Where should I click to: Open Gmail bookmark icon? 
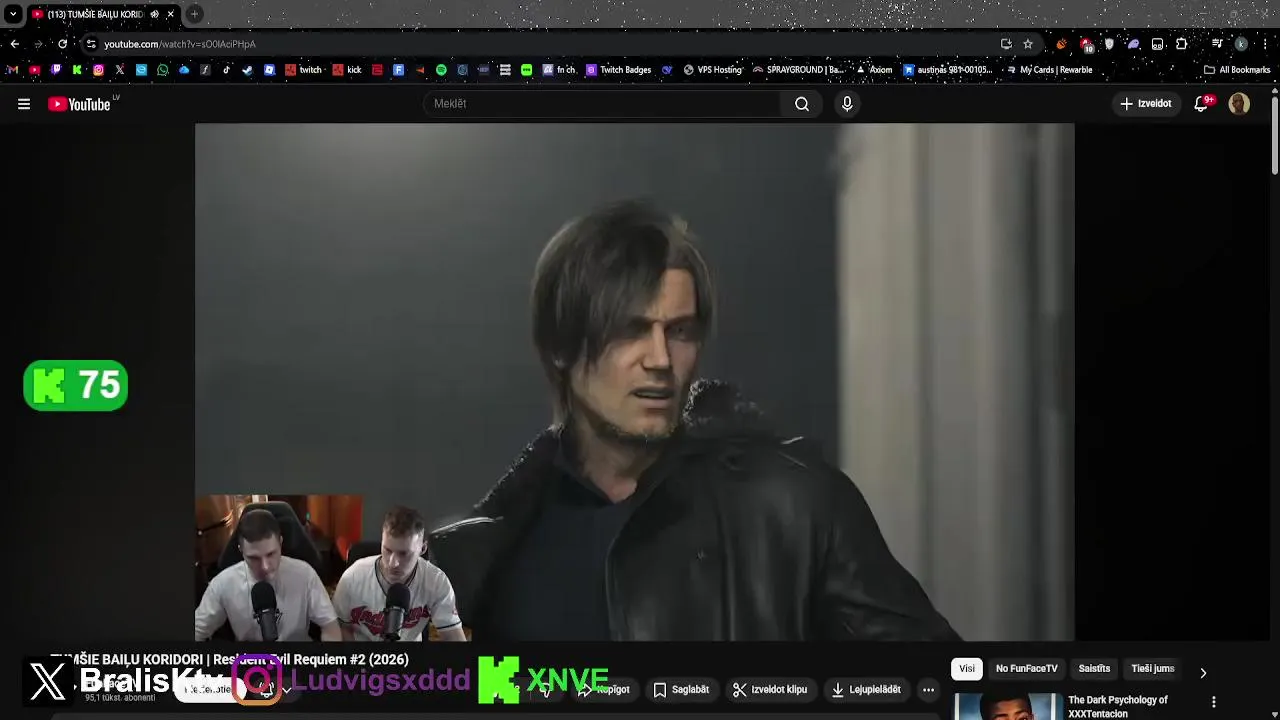click(12, 70)
